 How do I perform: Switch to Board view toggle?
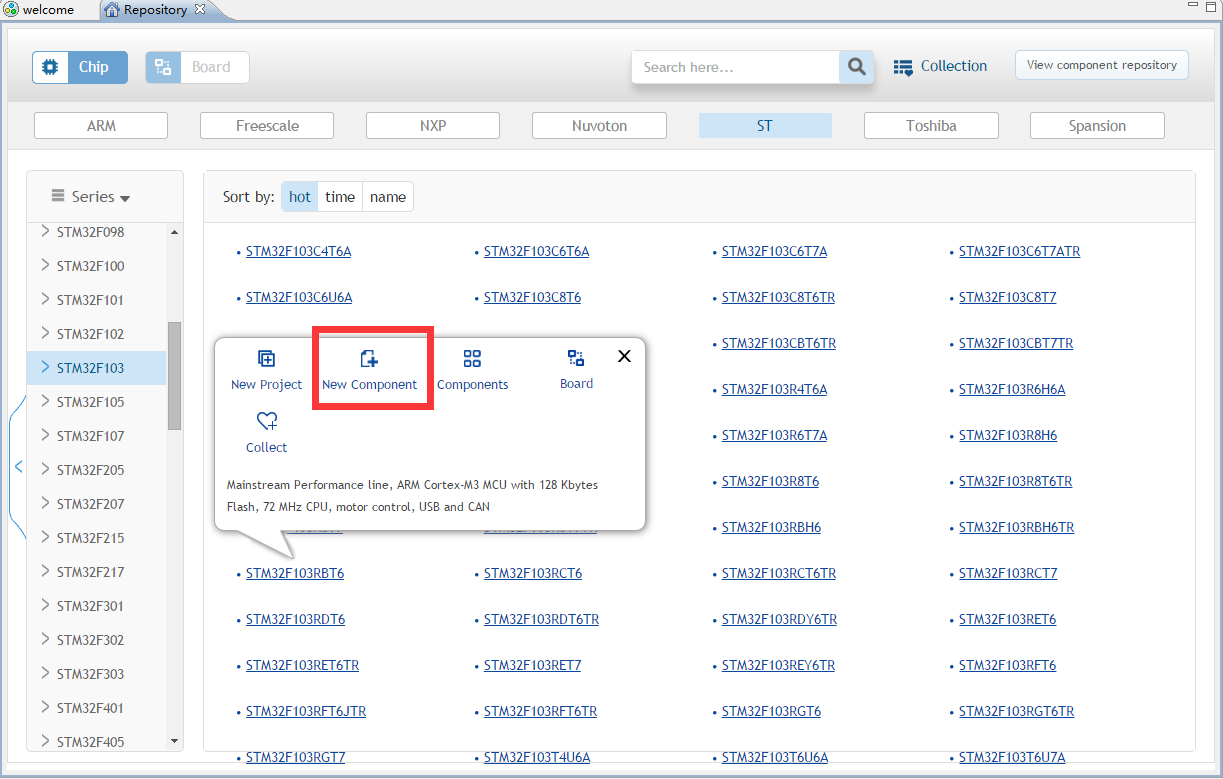pos(197,67)
